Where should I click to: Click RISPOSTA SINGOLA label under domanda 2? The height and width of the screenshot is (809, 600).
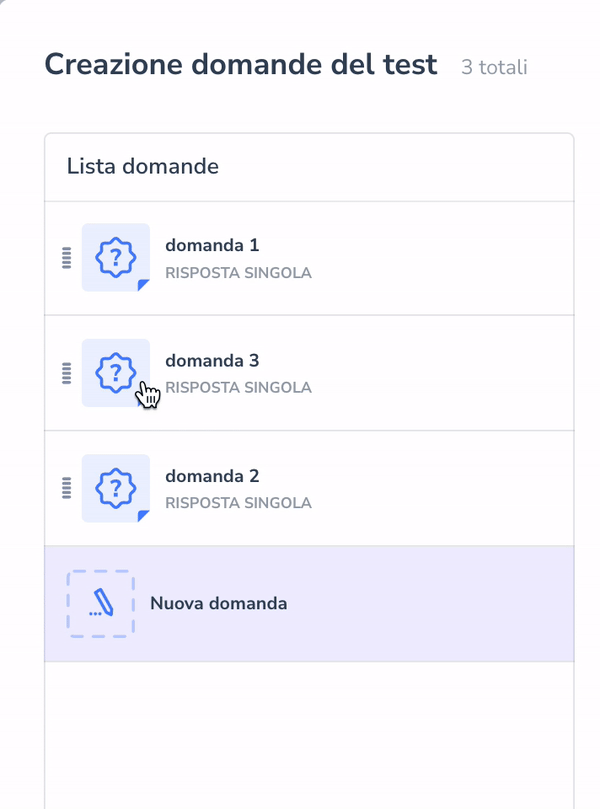(x=238, y=504)
